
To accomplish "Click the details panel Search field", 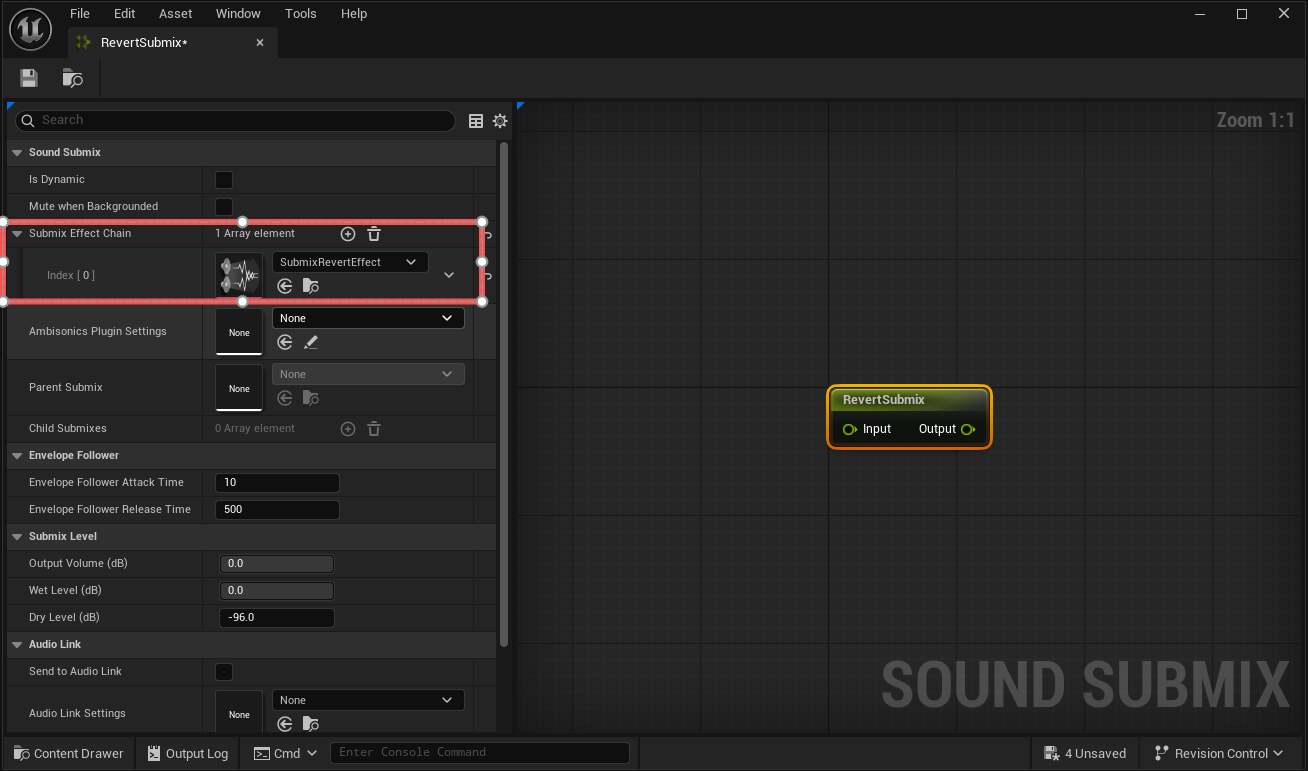I will (233, 120).
